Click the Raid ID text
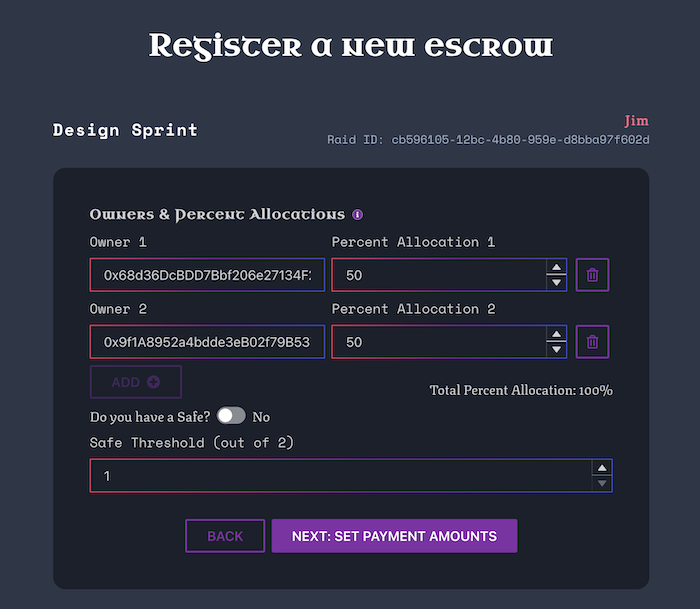 point(488,140)
